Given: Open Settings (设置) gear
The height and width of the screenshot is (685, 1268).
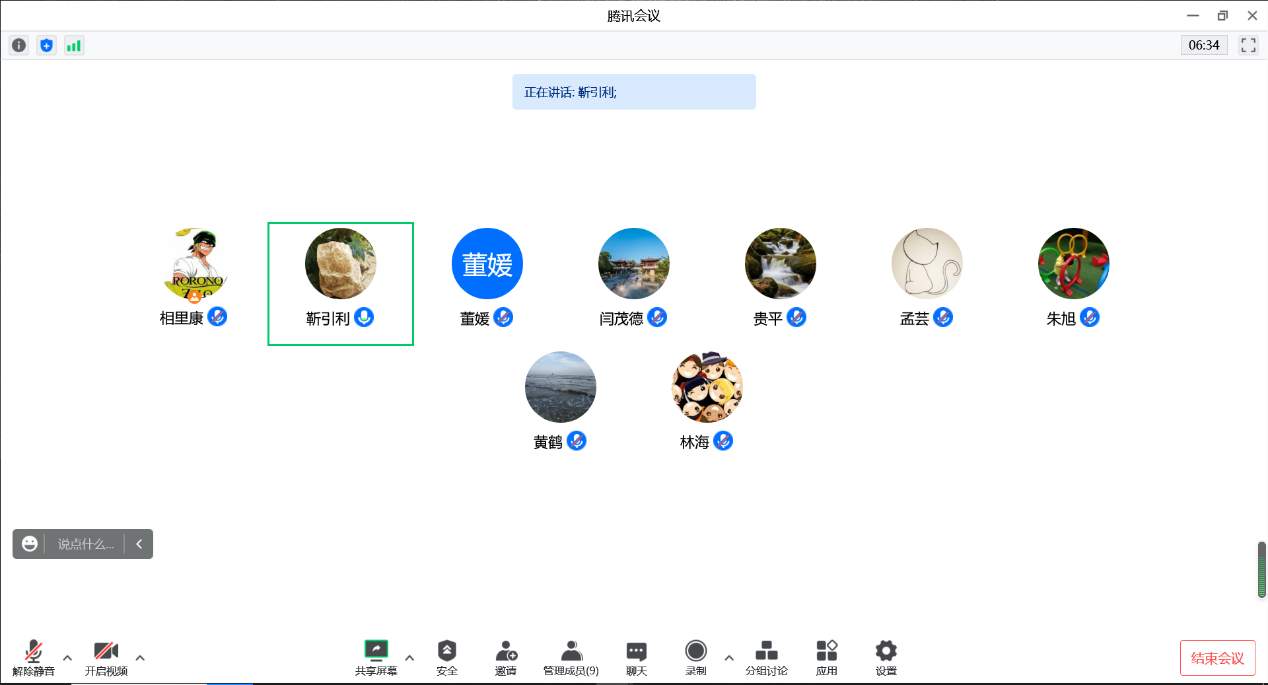Looking at the screenshot, I should [886, 658].
